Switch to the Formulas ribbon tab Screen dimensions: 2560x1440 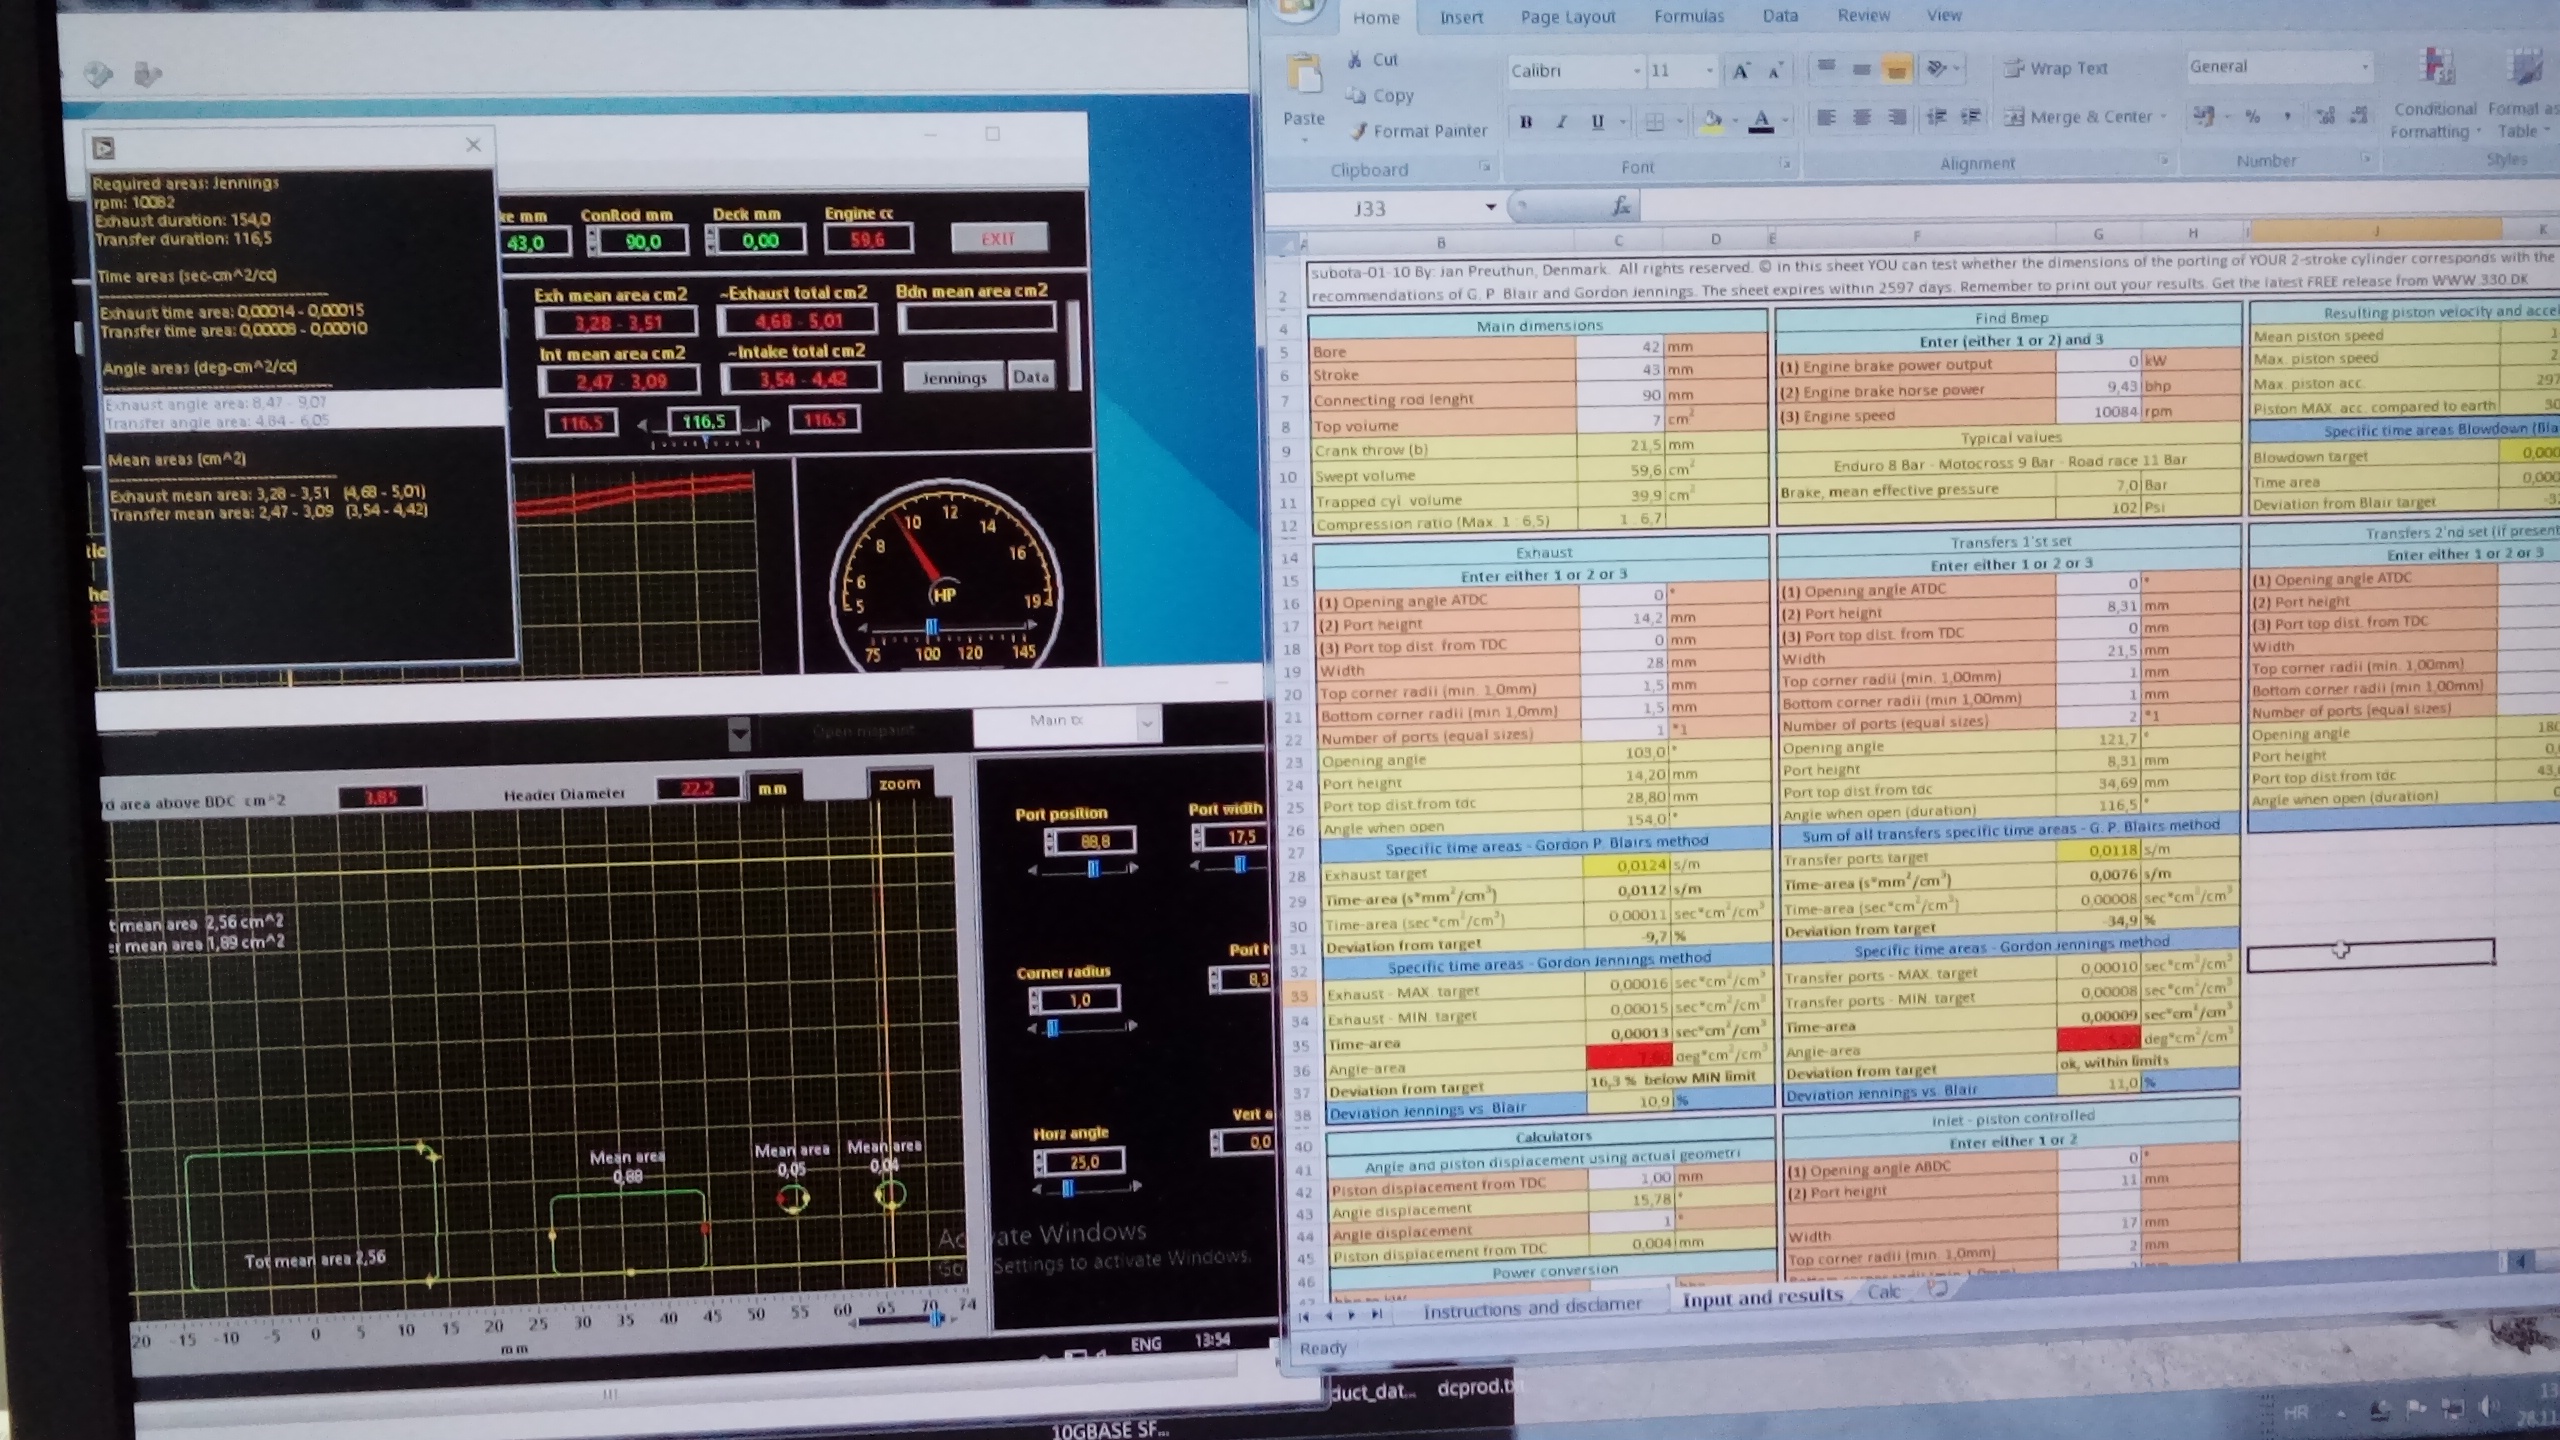click(x=1688, y=16)
